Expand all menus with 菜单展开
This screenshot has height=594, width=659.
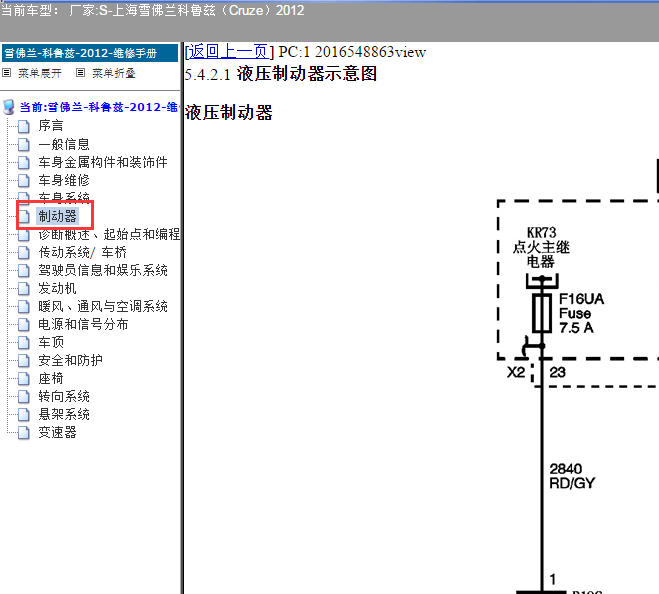pos(38,73)
